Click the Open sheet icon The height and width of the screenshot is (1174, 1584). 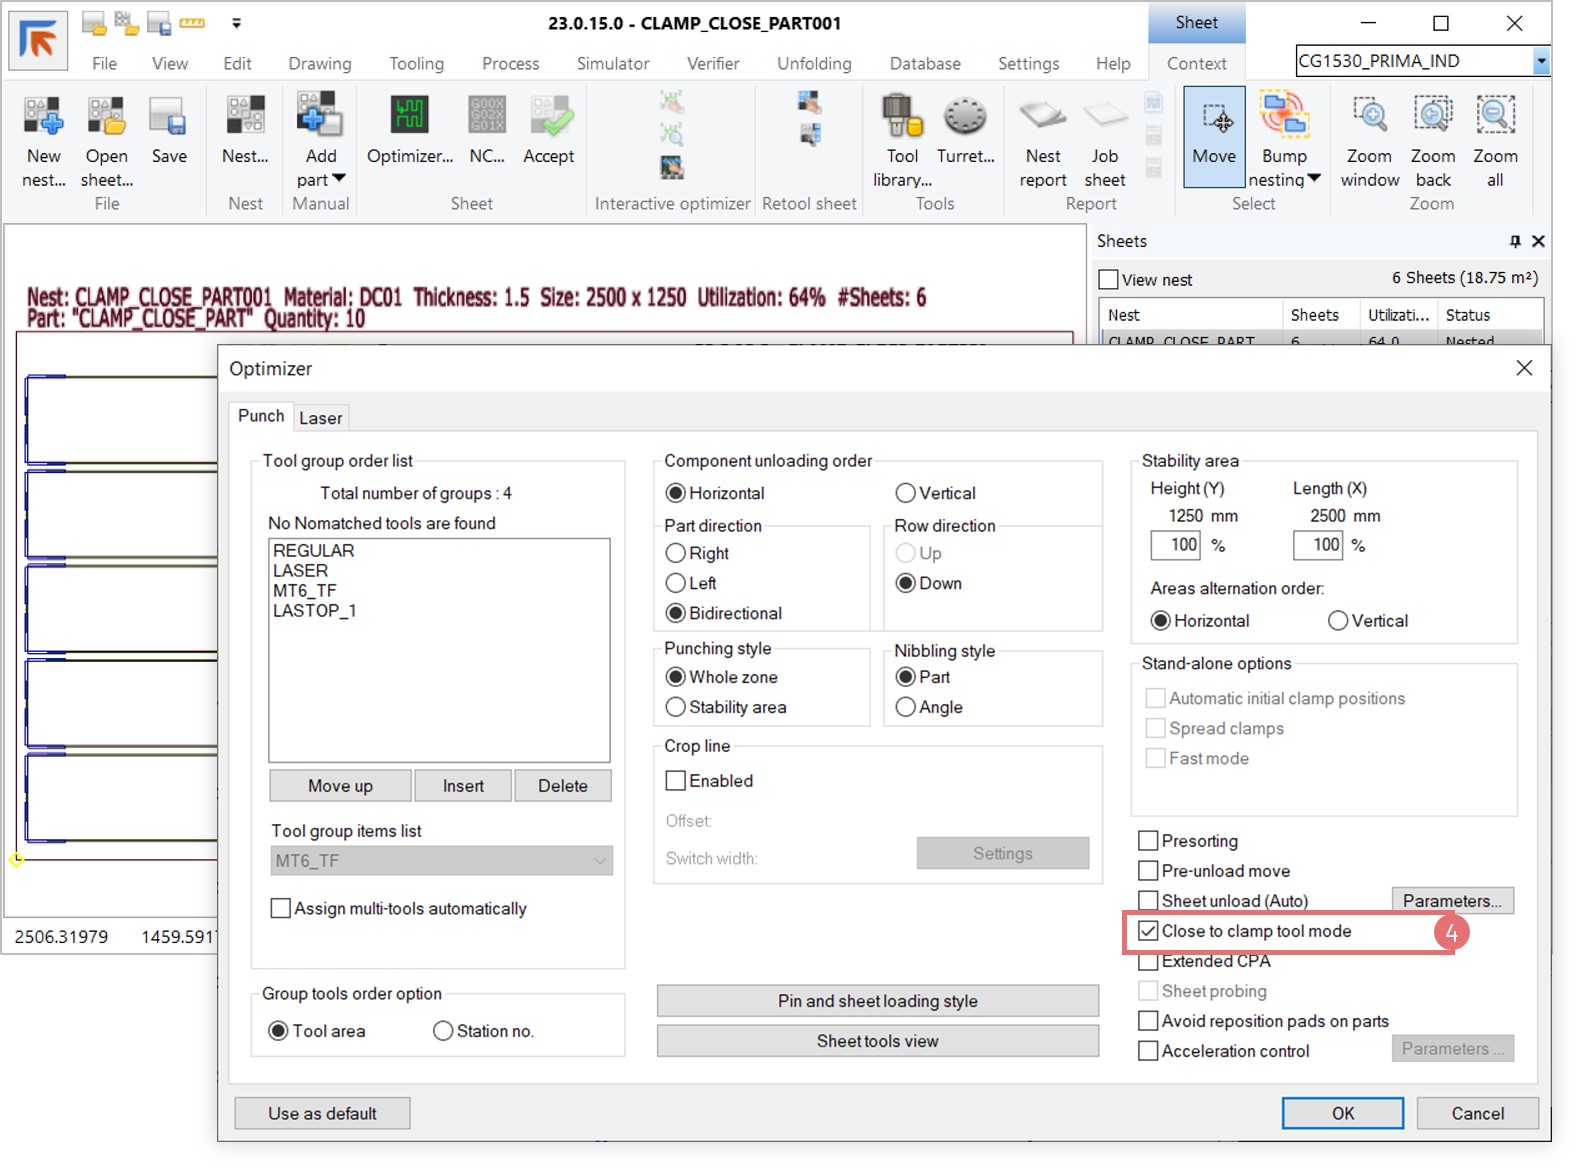click(106, 118)
